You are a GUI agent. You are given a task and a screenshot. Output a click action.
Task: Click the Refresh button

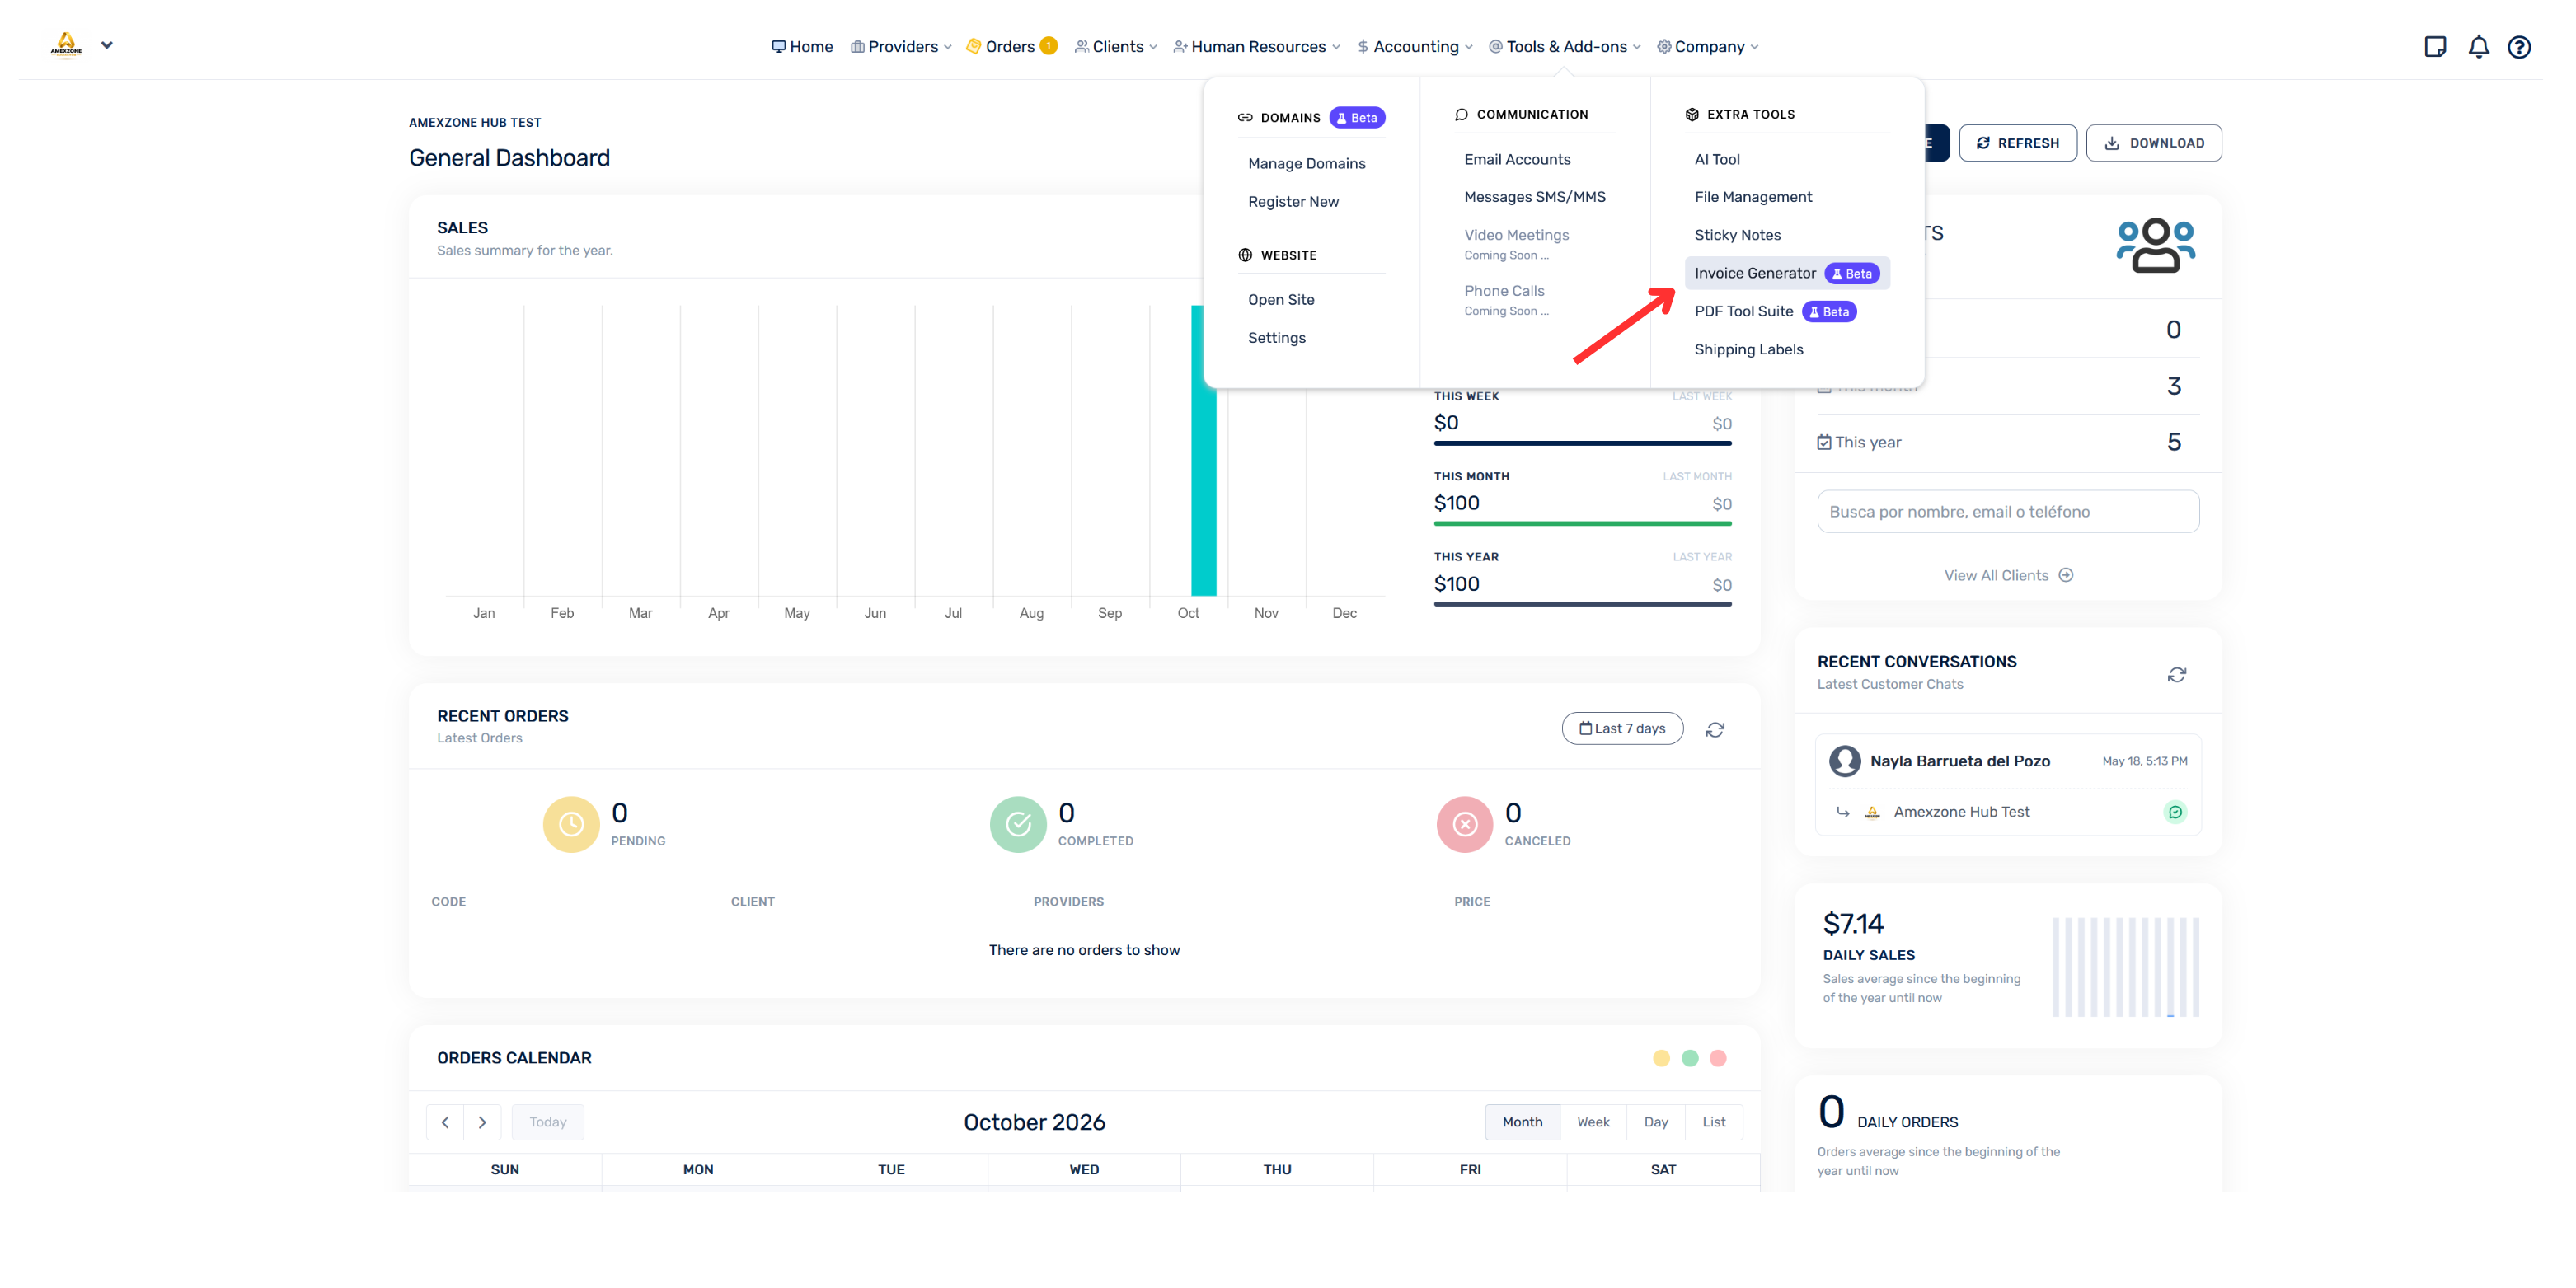[x=2017, y=143]
